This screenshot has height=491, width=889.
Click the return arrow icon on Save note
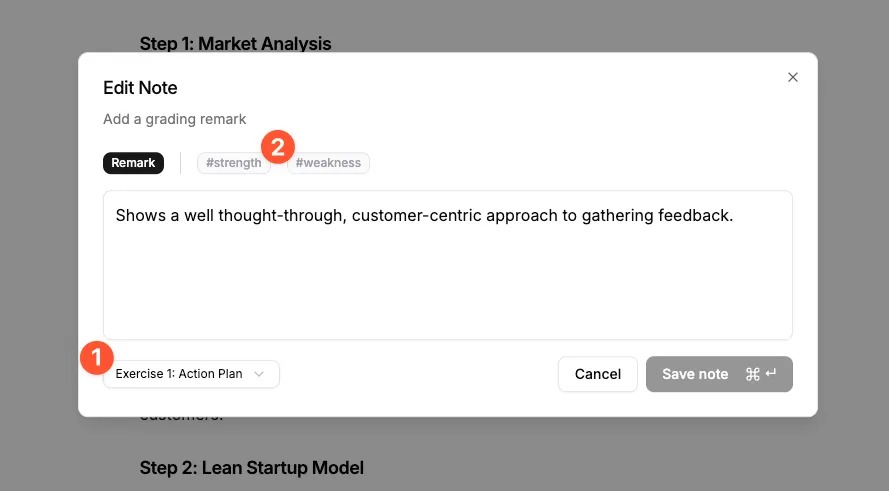(x=771, y=374)
